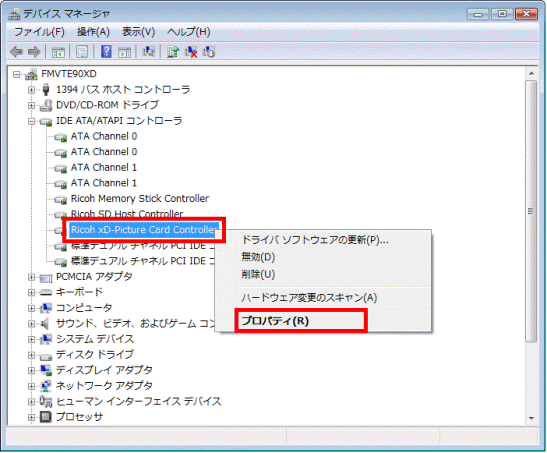This screenshot has height=453, width=547.
Task: Expand the DVD/CD-ROM ドライブ node
Action: (x=31, y=105)
